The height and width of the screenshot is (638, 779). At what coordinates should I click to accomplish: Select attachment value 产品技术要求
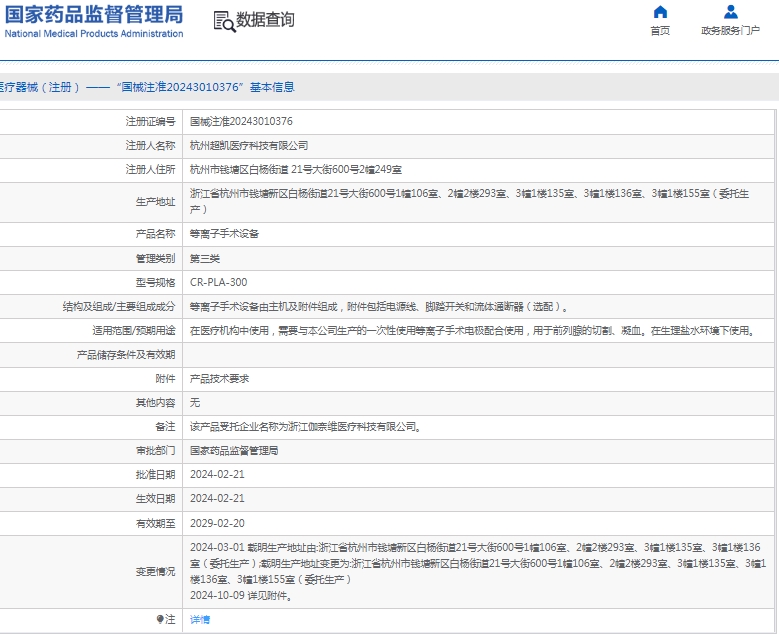pyautogui.click(x=220, y=379)
